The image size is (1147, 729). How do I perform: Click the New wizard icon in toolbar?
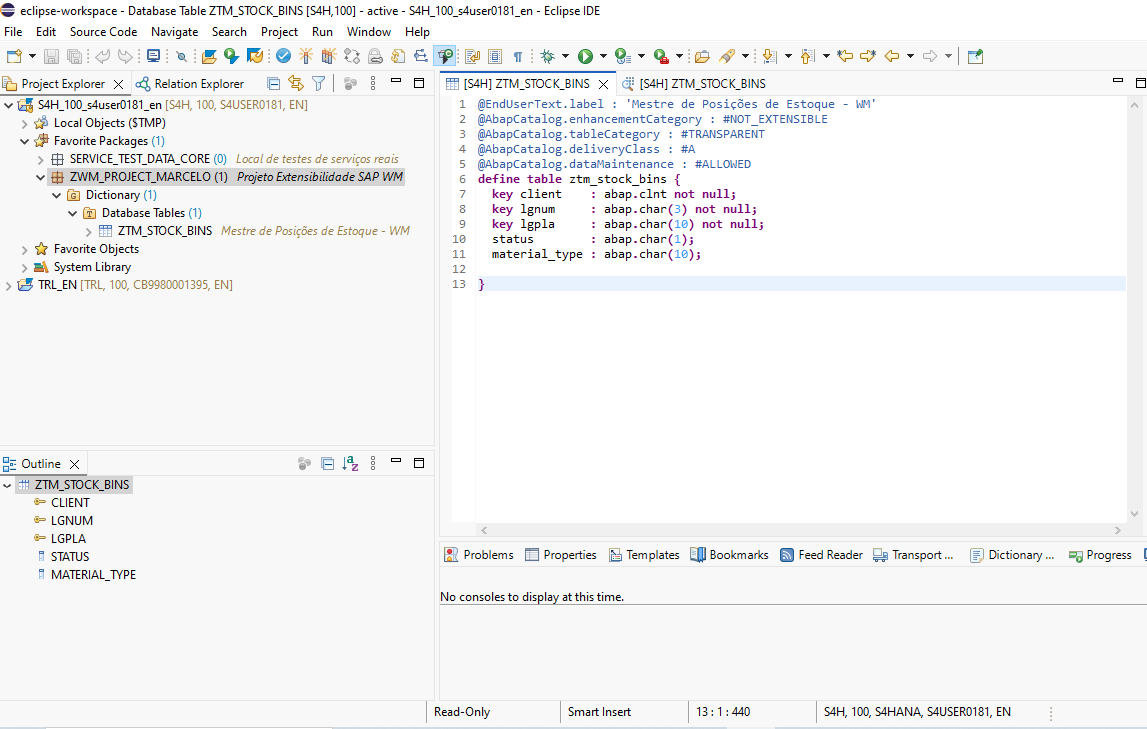[14, 57]
